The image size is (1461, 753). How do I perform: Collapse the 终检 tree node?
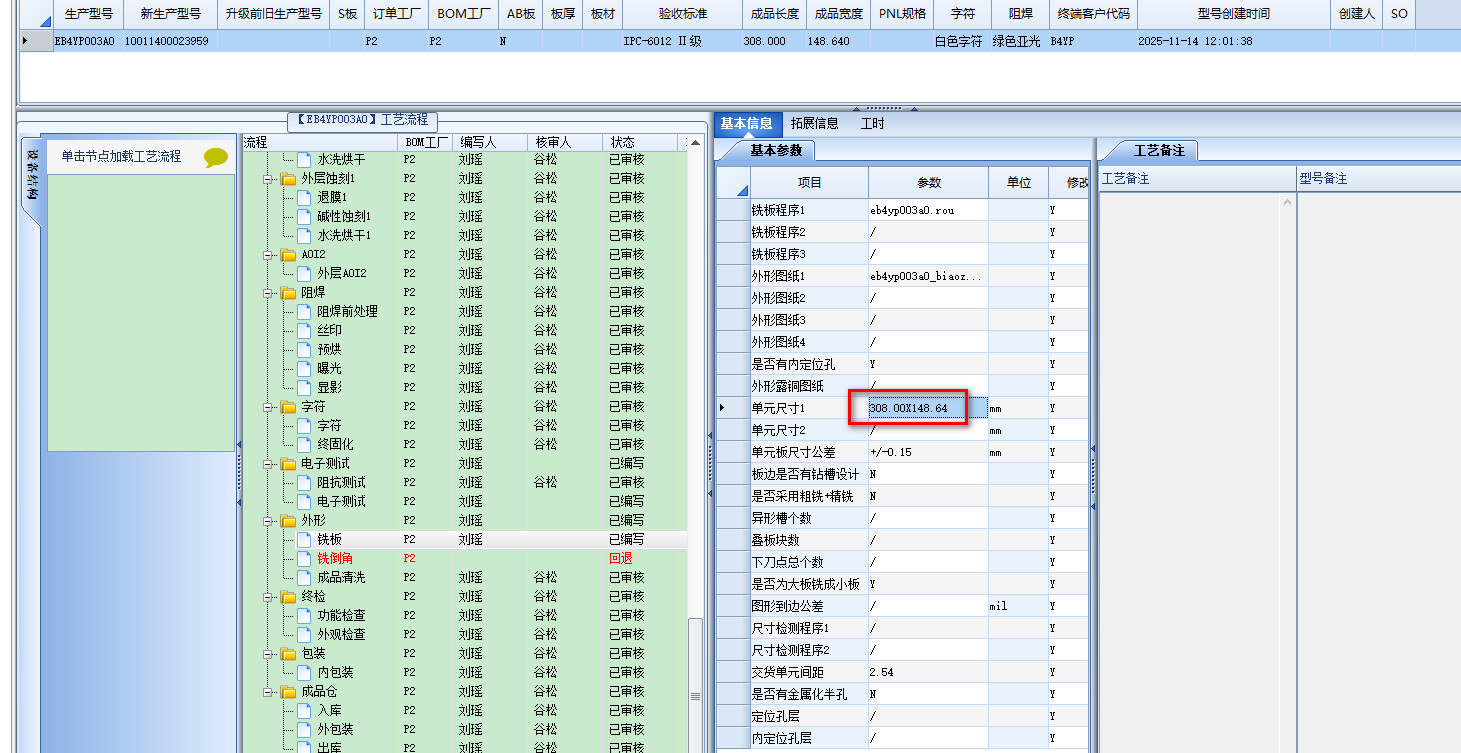pos(268,597)
